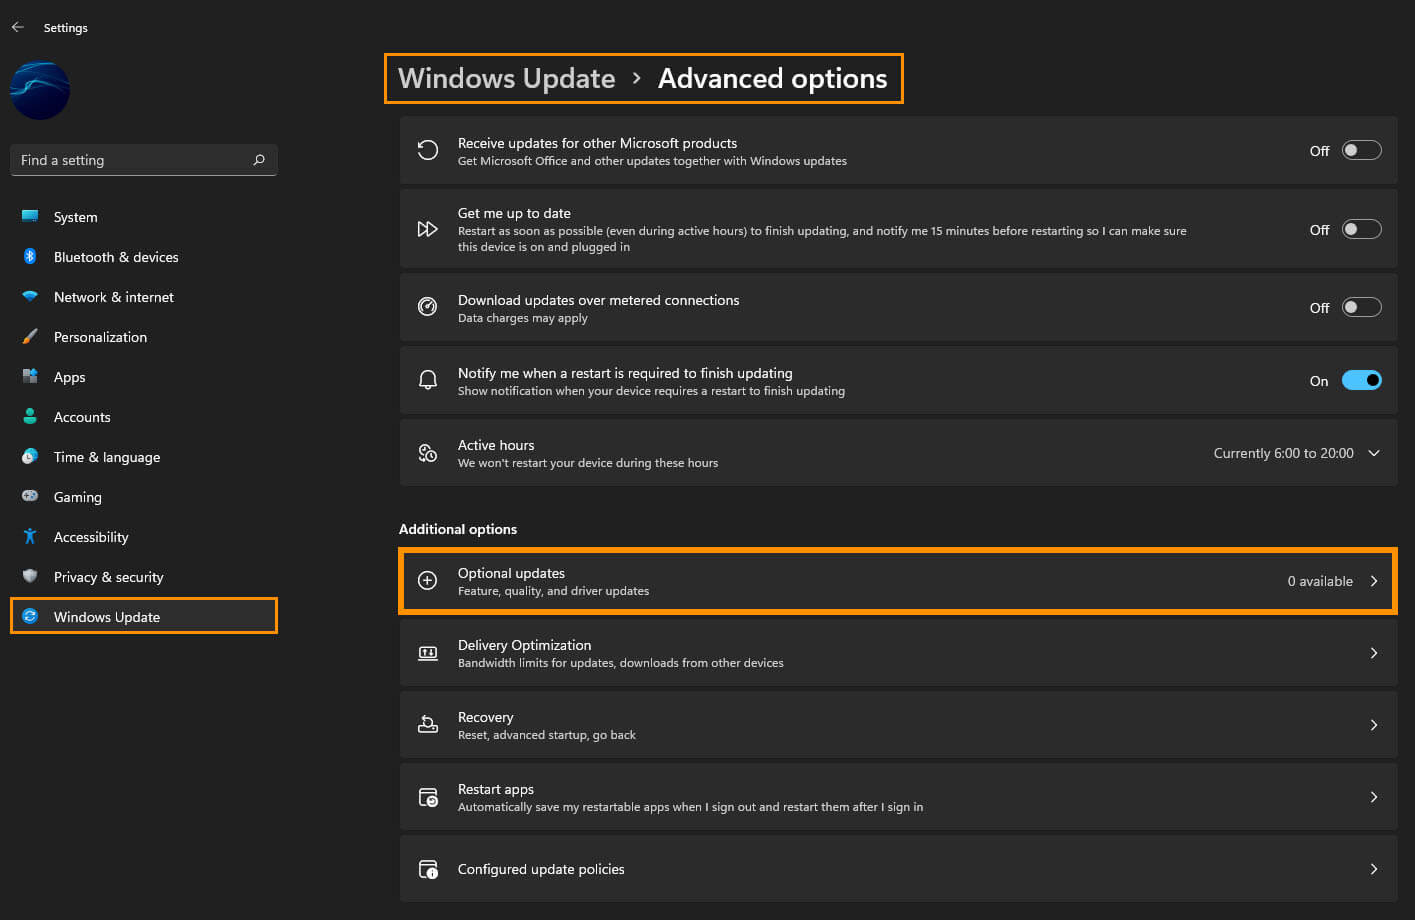Viewport: 1415px width, 920px height.
Task: Open Privacy & security section
Action: point(144,577)
